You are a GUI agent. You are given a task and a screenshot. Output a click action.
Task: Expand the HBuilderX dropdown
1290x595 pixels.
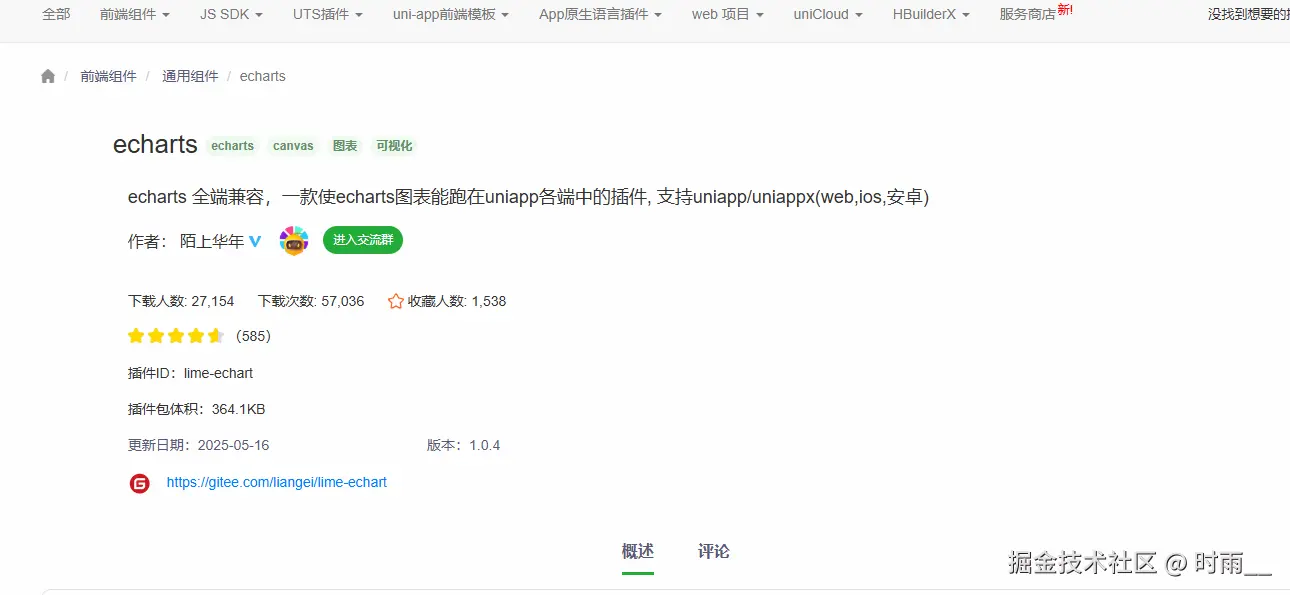[x=931, y=14]
